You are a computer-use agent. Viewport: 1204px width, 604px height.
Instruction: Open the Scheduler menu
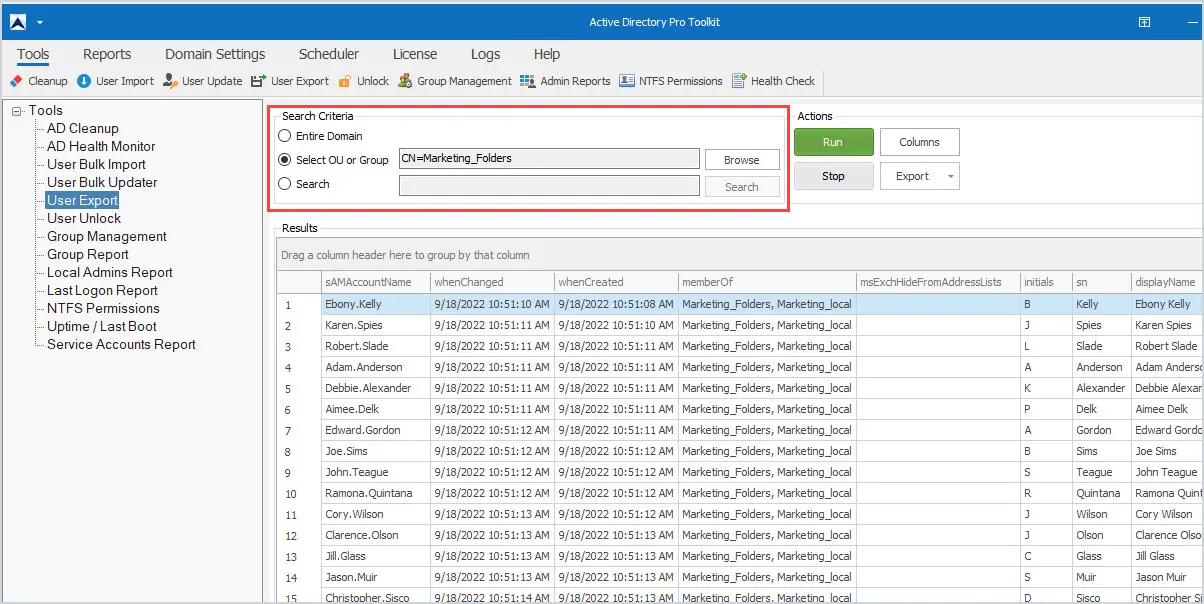[x=329, y=54]
